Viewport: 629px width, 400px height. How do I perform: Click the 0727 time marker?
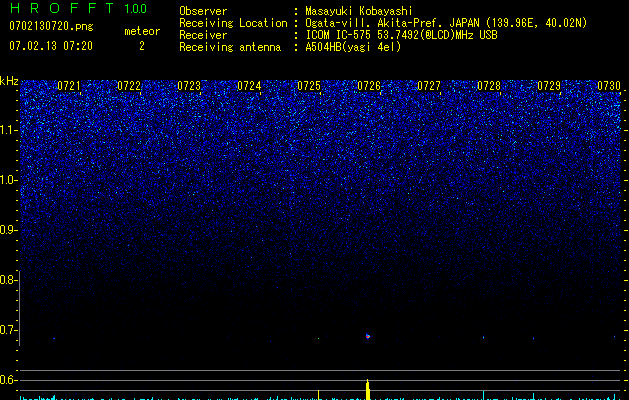[x=429, y=86]
